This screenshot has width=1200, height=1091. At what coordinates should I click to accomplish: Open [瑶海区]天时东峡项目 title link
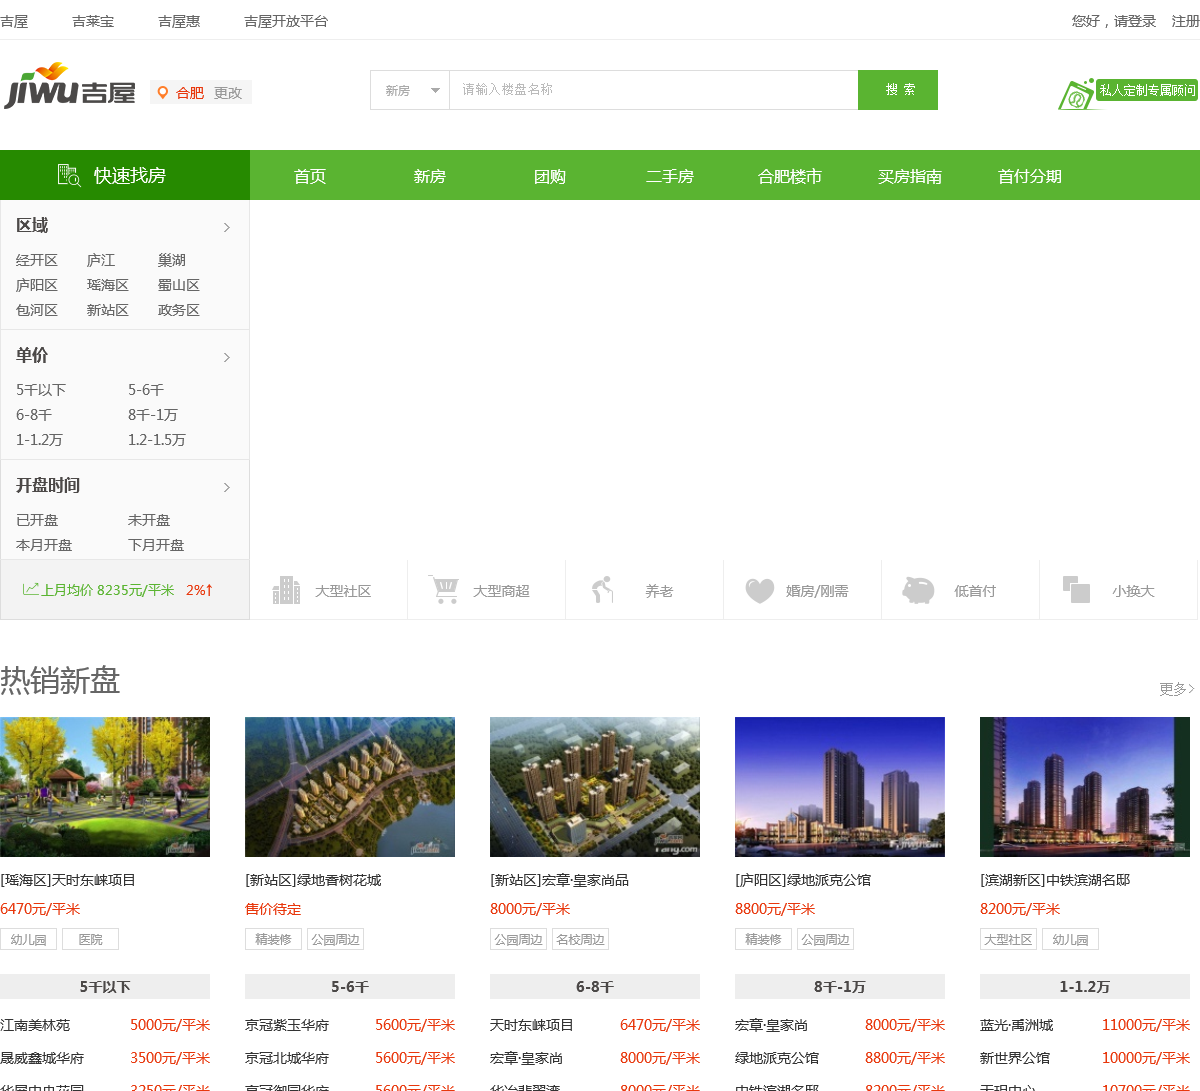(x=68, y=880)
